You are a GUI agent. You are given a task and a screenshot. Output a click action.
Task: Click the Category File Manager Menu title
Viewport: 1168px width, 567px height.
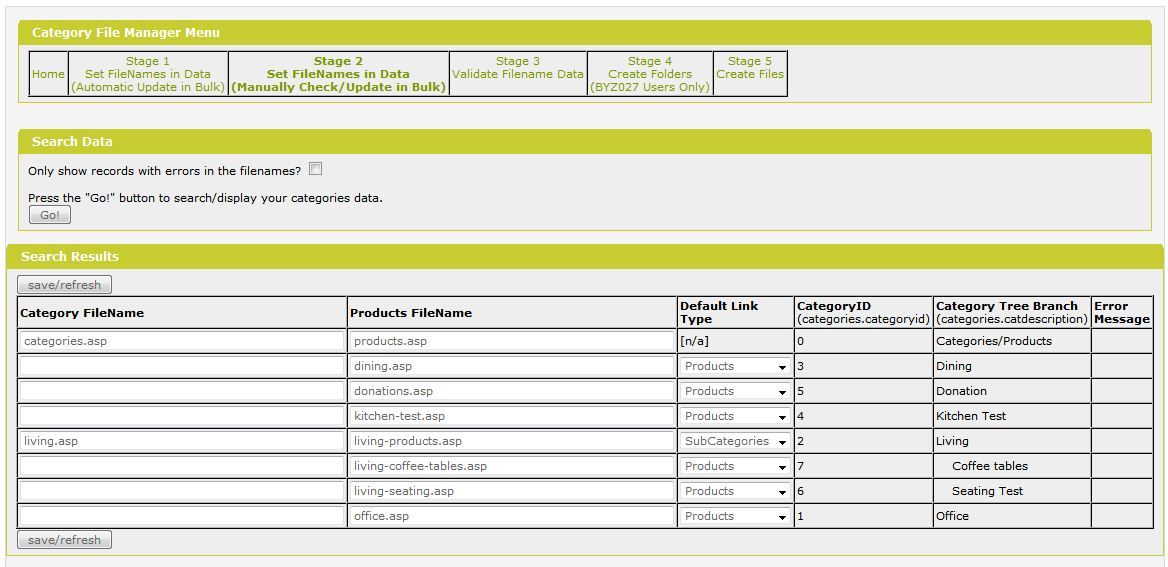(x=126, y=33)
